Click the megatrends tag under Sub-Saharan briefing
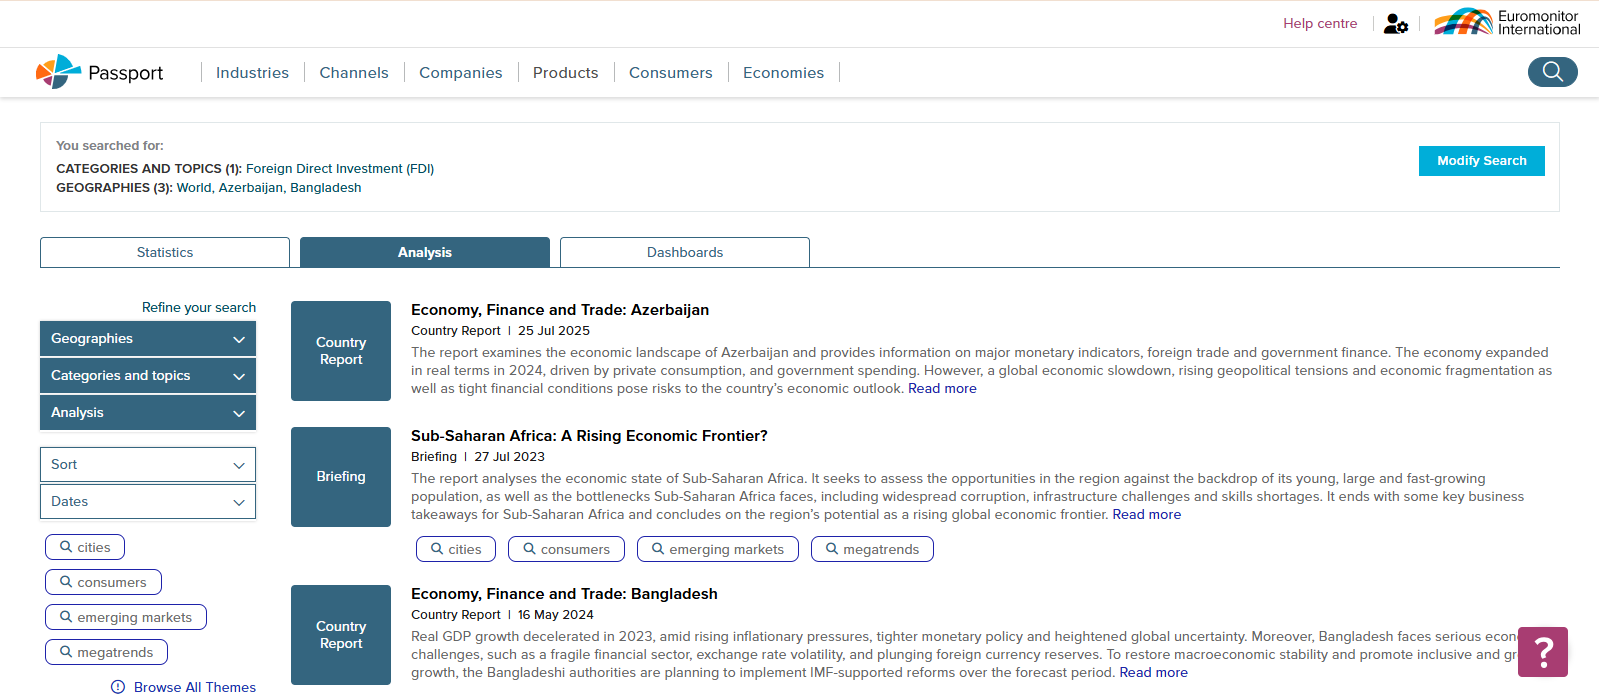The image size is (1599, 698). click(x=872, y=549)
